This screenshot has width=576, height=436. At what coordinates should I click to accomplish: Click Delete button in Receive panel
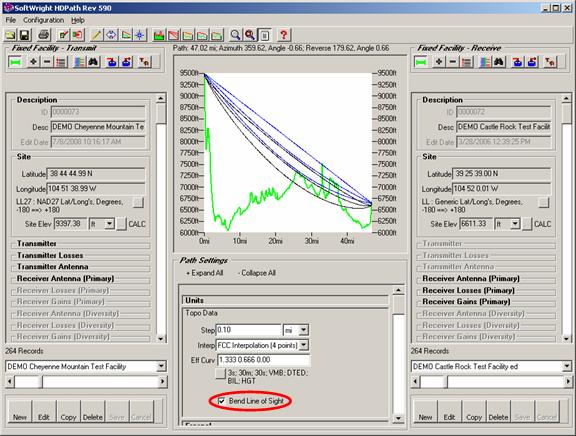click(498, 412)
